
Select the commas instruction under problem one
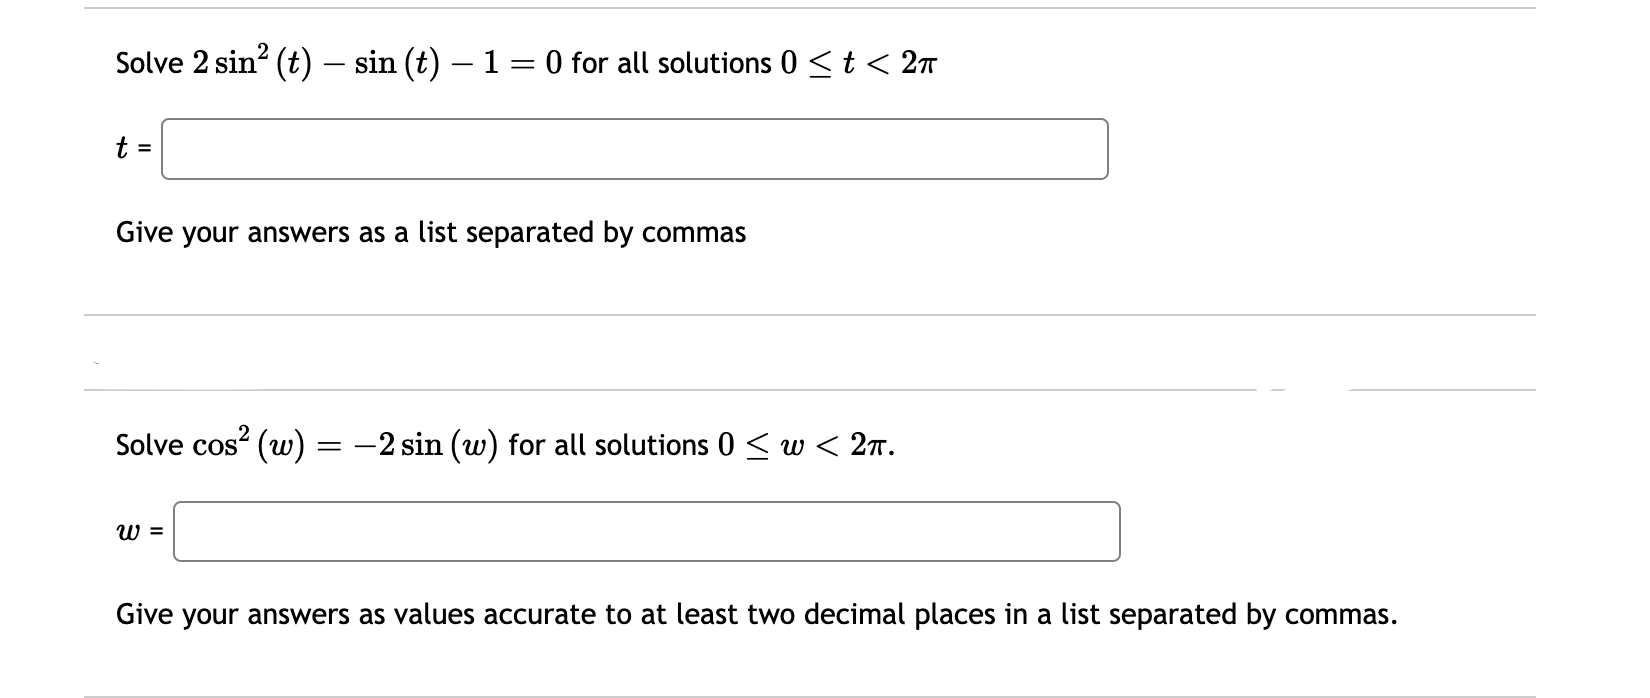(x=430, y=233)
